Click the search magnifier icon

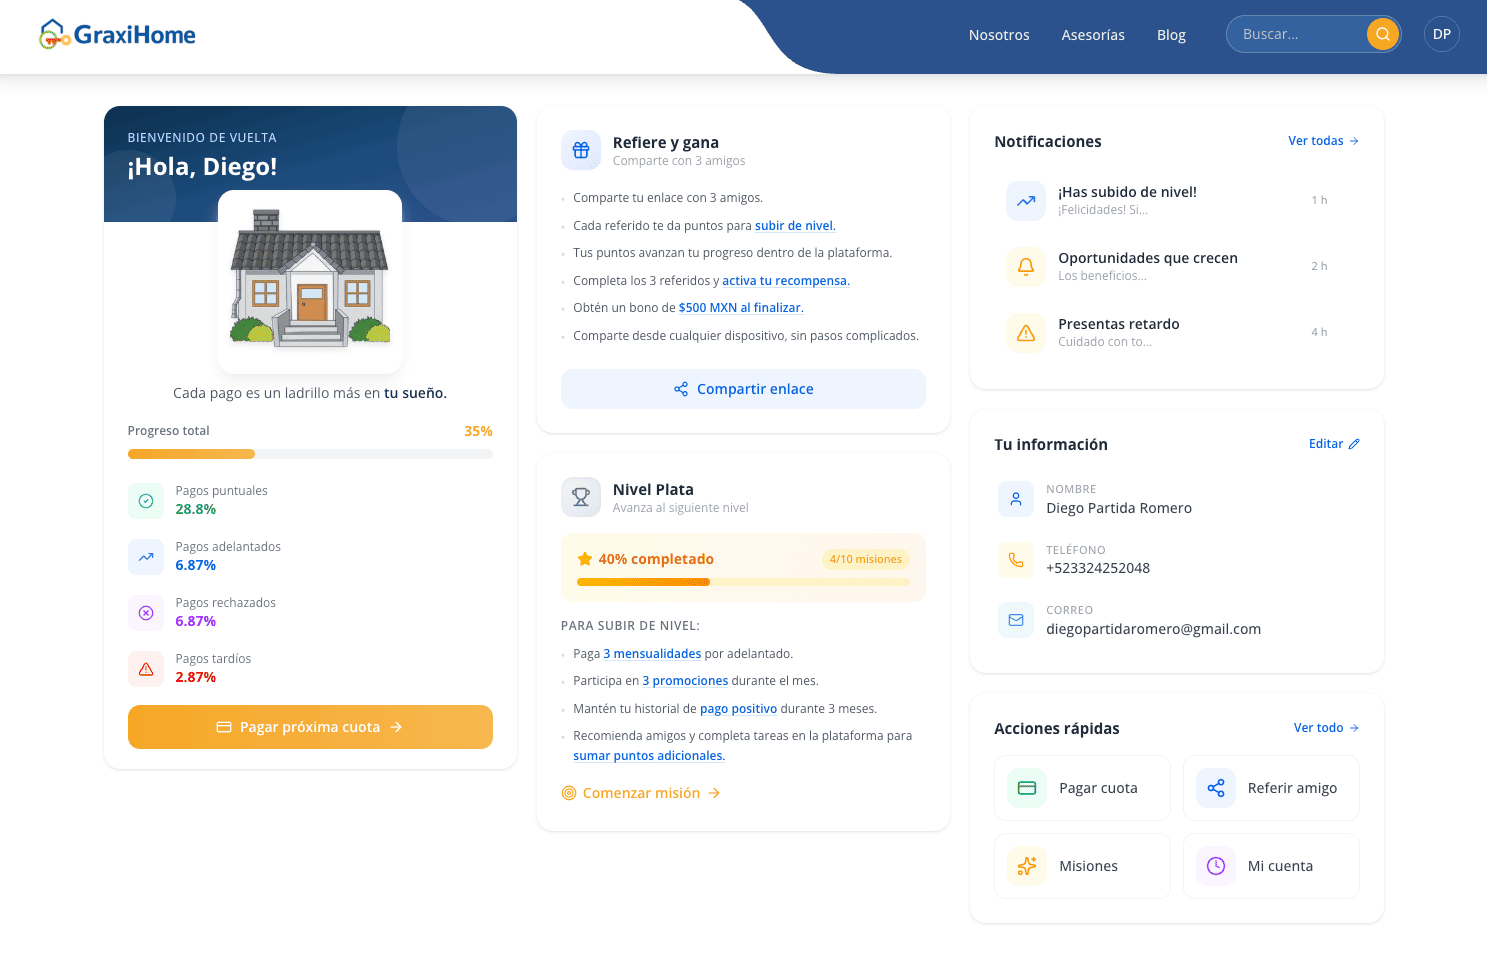(1382, 33)
